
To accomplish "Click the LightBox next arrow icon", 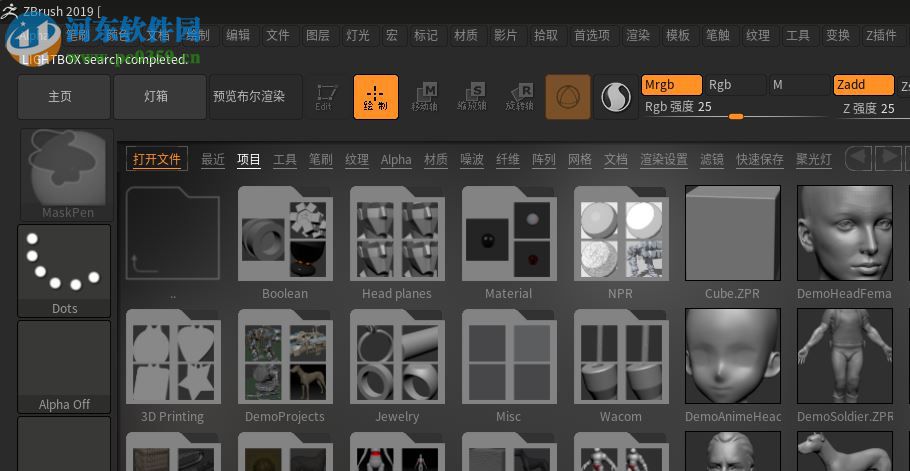I will click(x=888, y=158).
